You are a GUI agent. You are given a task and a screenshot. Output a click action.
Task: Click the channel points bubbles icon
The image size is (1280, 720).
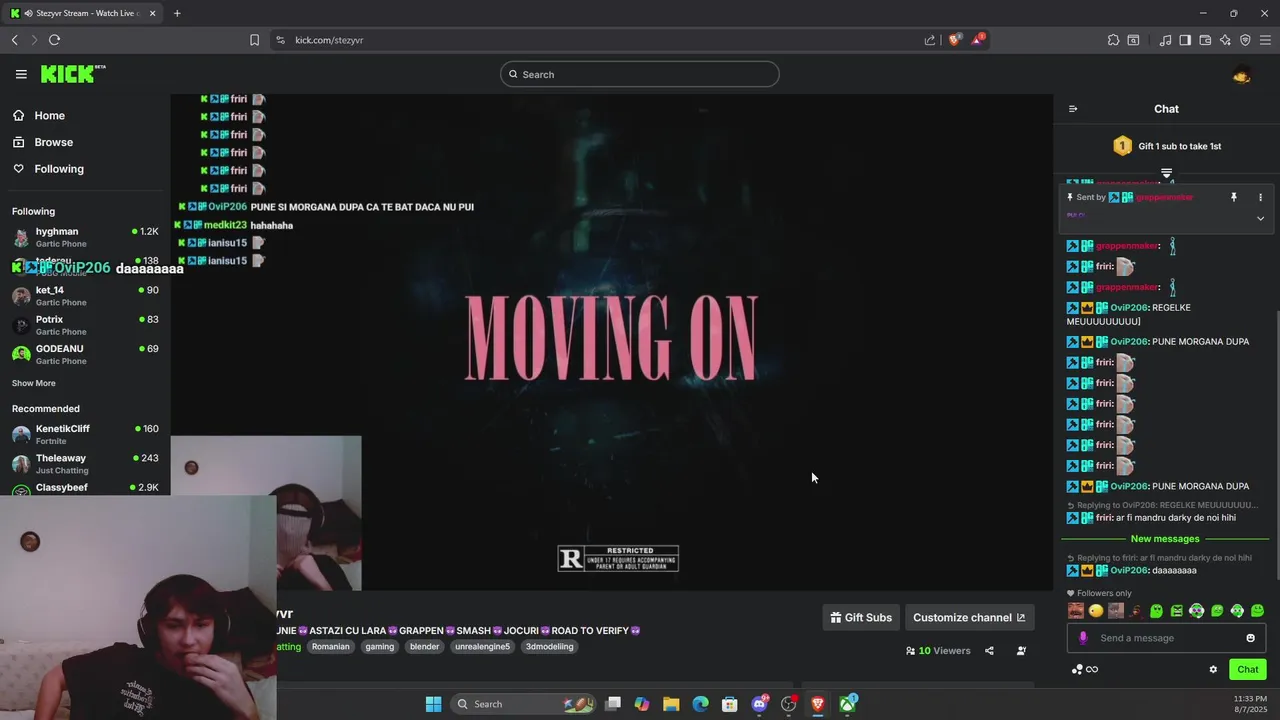(x=1077, y=670)
